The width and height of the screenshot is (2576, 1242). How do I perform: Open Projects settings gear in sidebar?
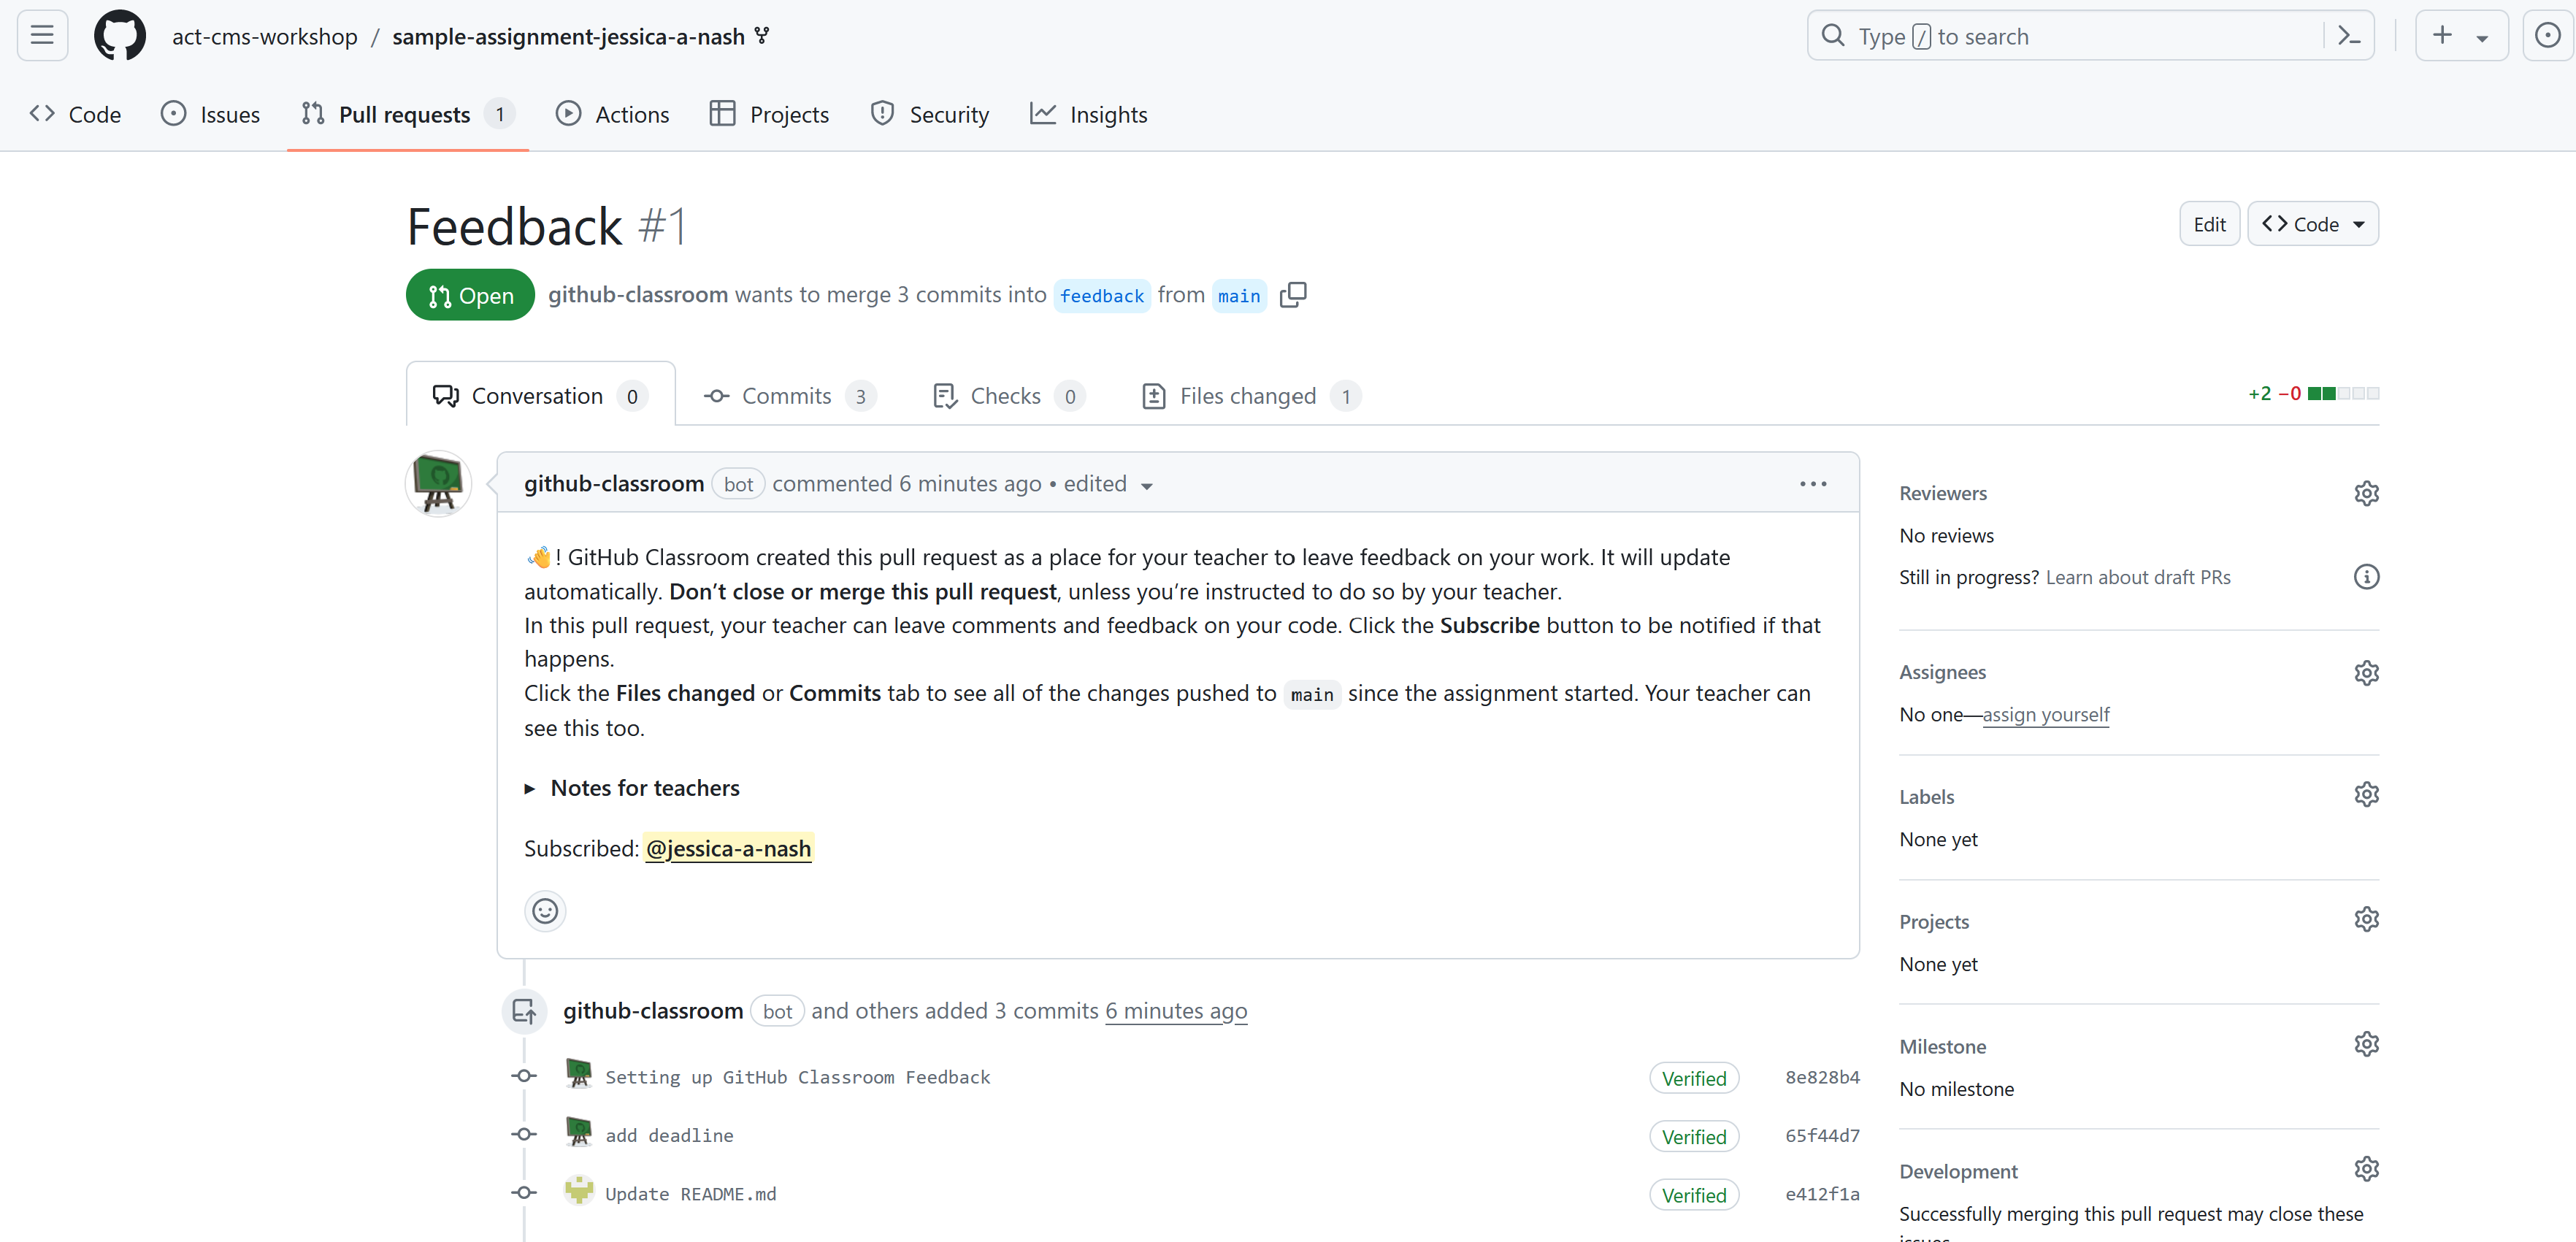pyautogui.click(x=2366, y=919)
